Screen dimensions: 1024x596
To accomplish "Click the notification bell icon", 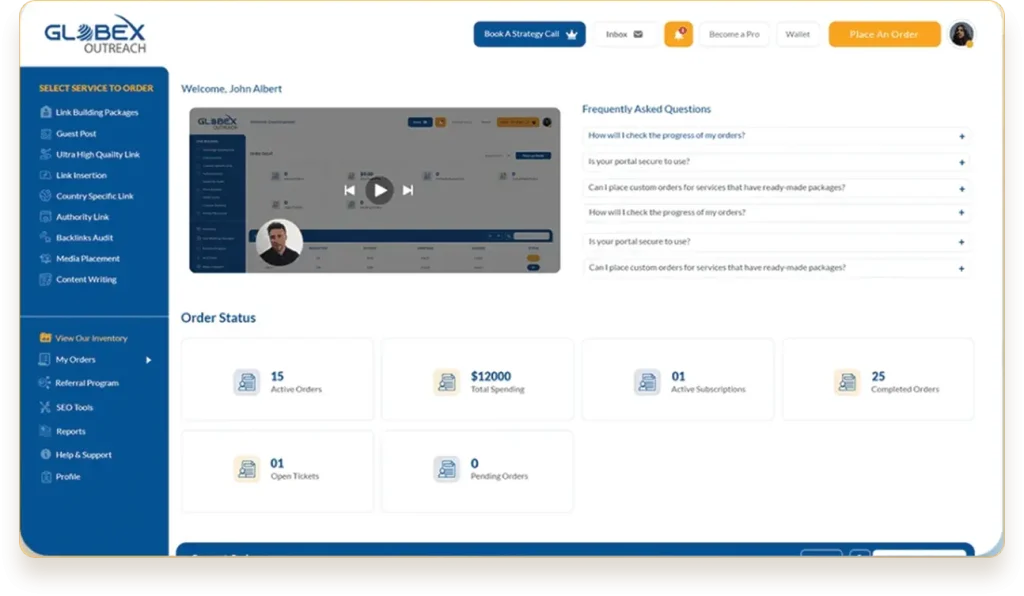I will 678,34.
